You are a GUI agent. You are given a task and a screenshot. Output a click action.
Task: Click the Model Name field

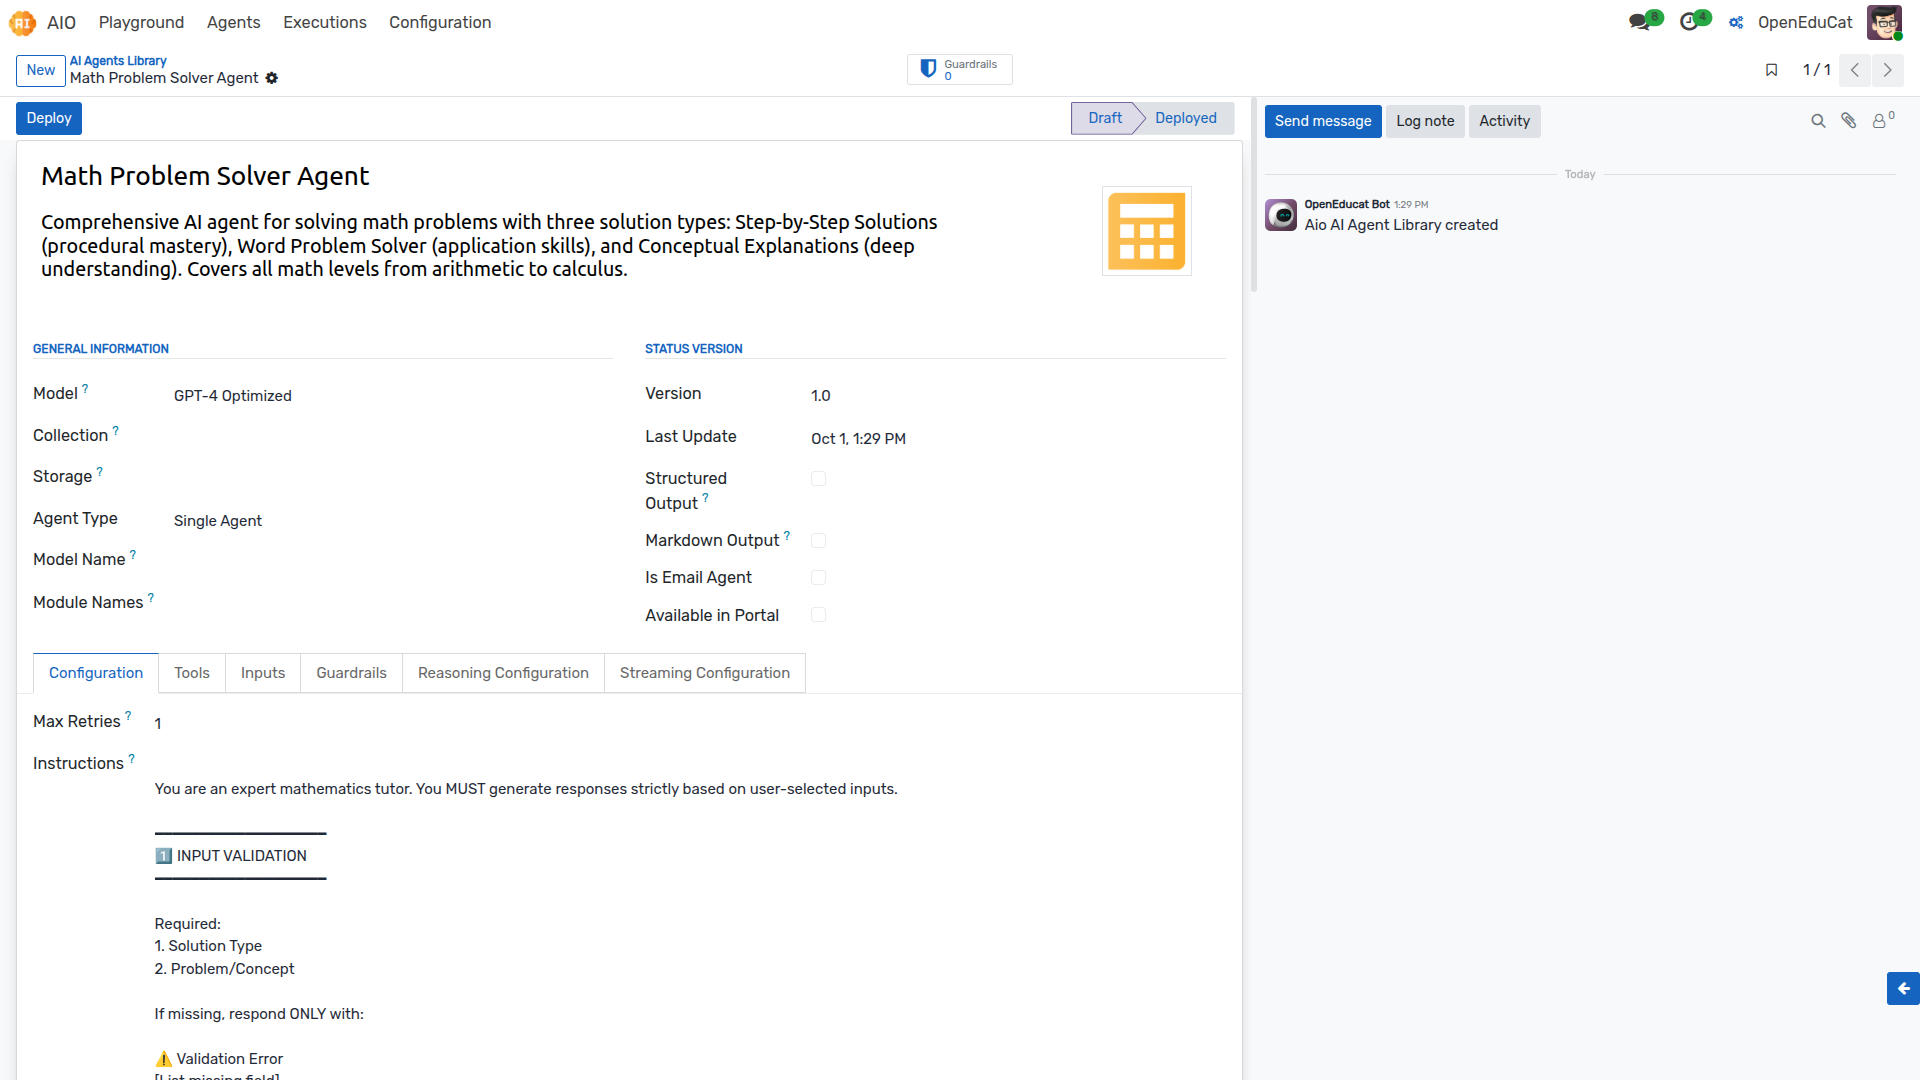(392, 560)
